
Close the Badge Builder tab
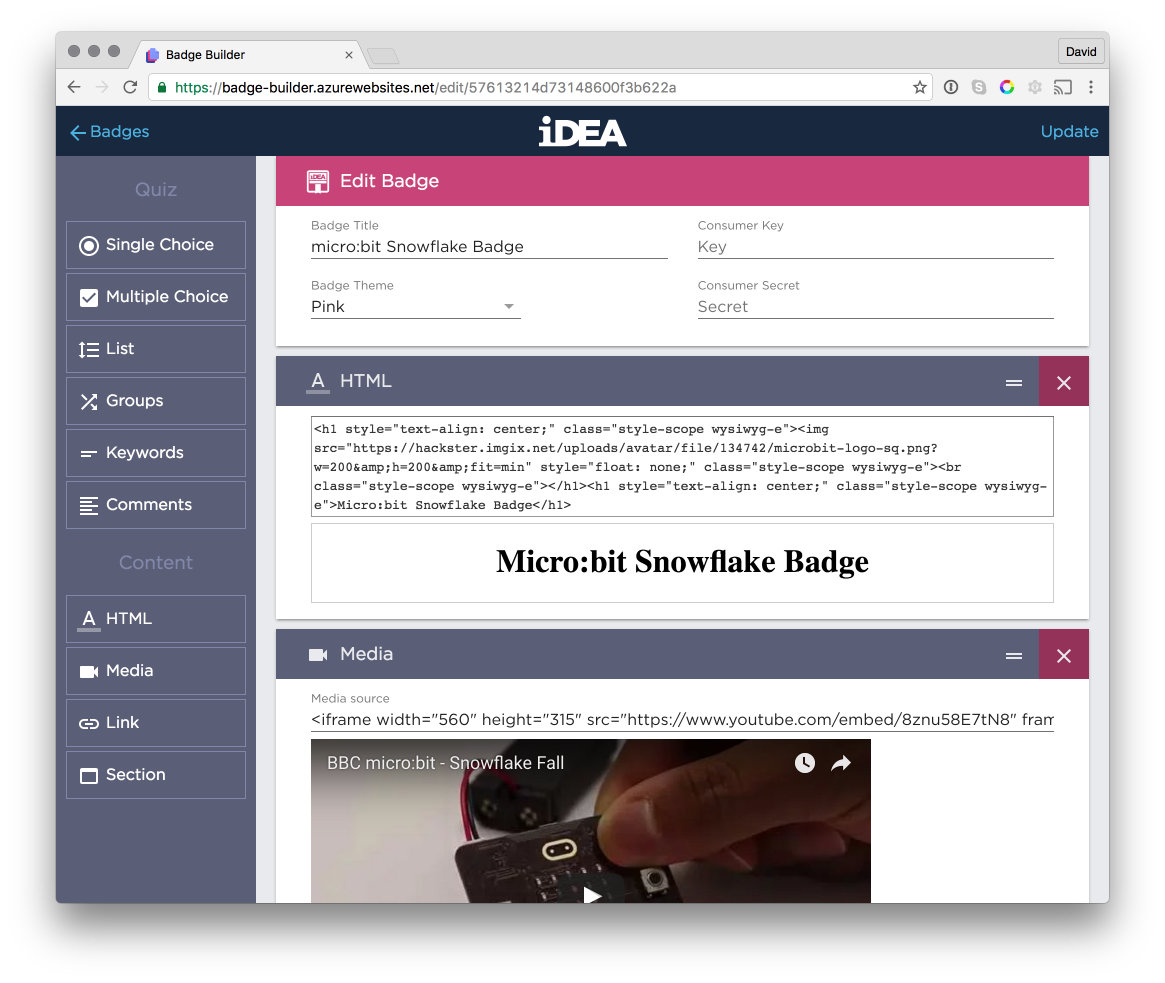click(348, 55)
